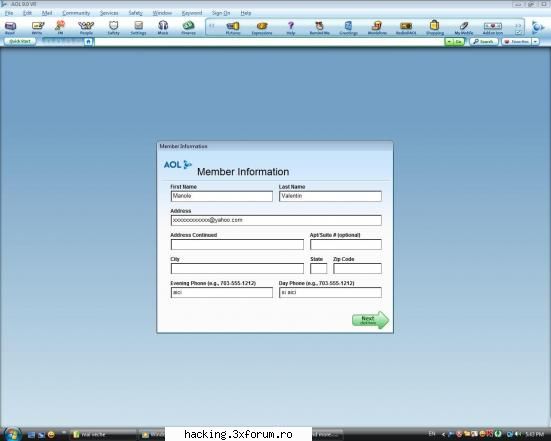Screen dimensions: 551x441
Task: Open the Finance money icon
Action: [188, 28]
